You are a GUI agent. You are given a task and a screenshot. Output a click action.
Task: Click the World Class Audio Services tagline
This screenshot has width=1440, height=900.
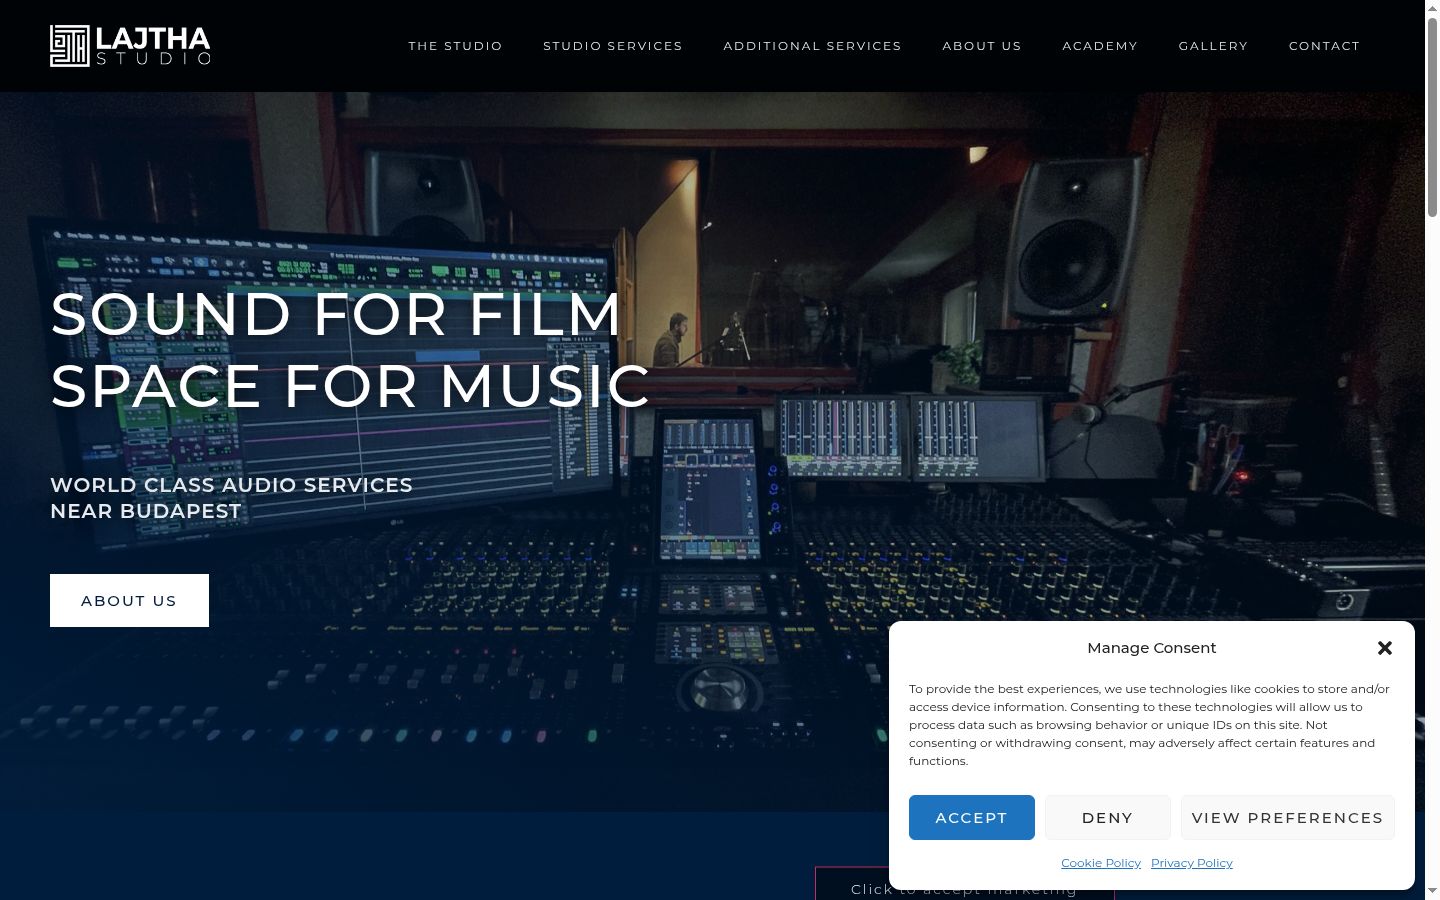coord(231,498)
